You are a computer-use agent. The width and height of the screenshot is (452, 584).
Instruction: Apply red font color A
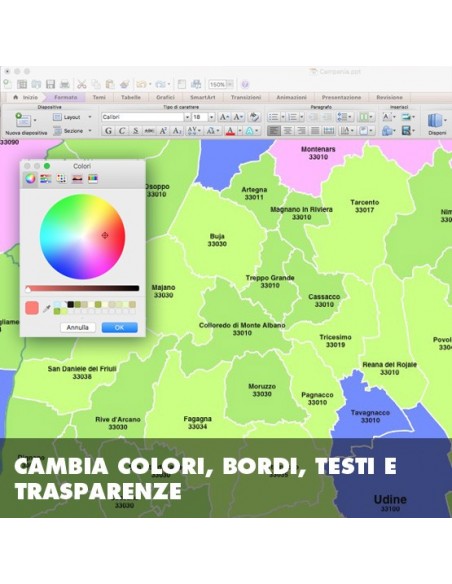click(x=230, y=131)
